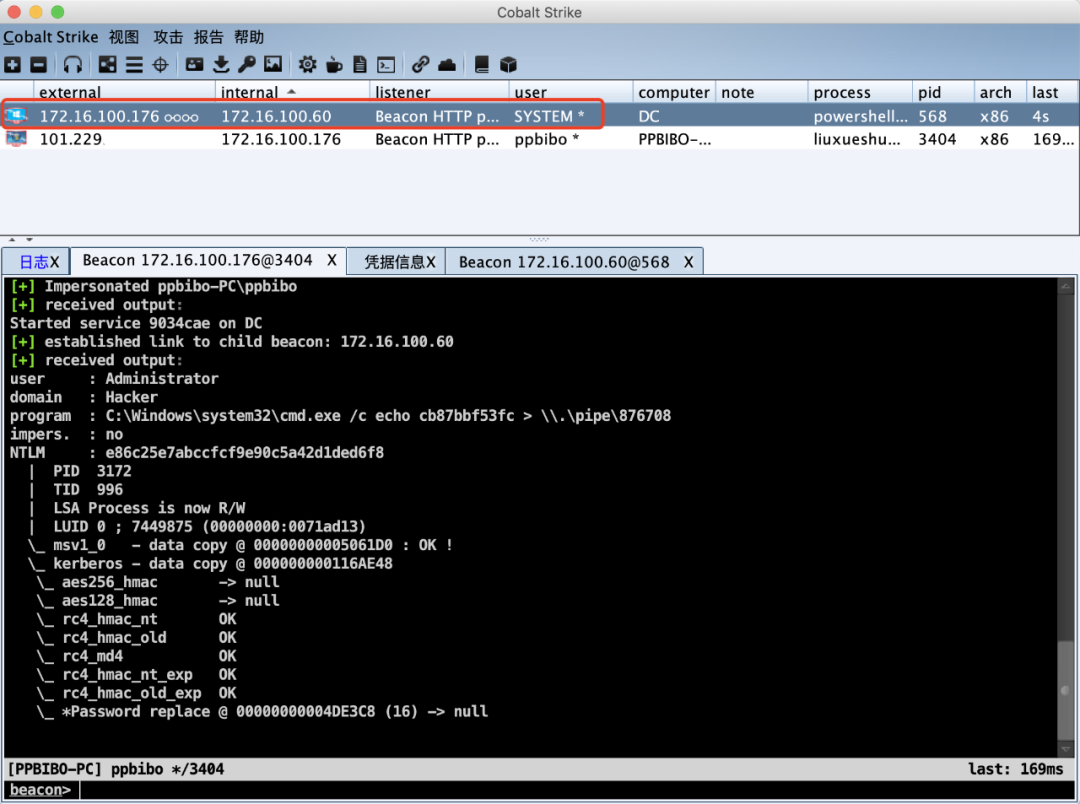Screen dimensions: 1080x804
Task: Close the Beacon 172.16.100.176@3404 tab
Action: [x=332, y=260]
